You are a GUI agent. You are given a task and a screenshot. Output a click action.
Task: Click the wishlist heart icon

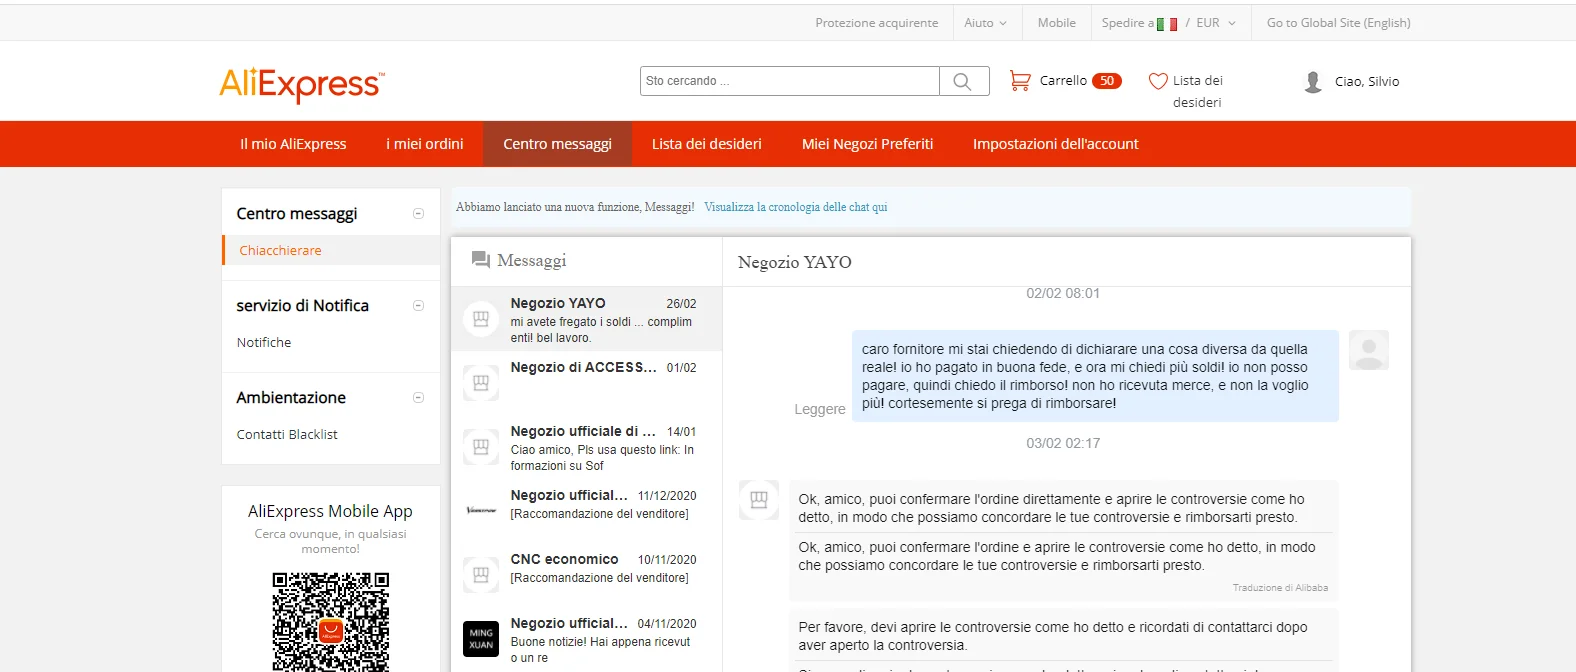1158,81
